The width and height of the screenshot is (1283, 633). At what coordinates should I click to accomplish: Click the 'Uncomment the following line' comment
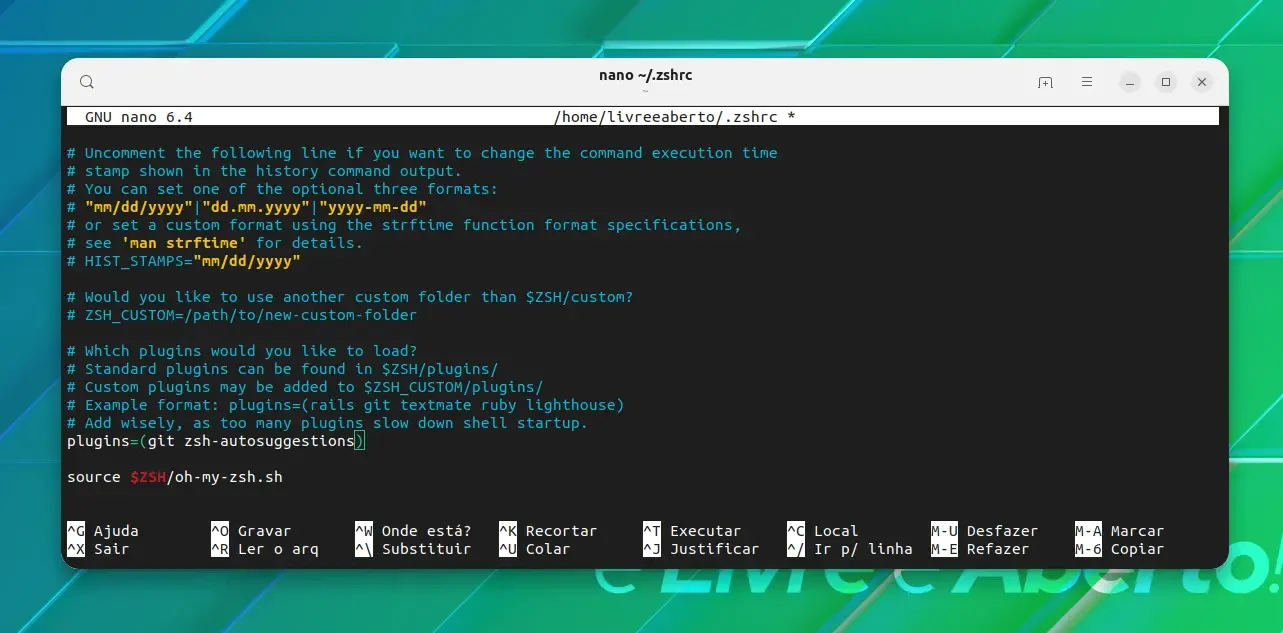422,153
